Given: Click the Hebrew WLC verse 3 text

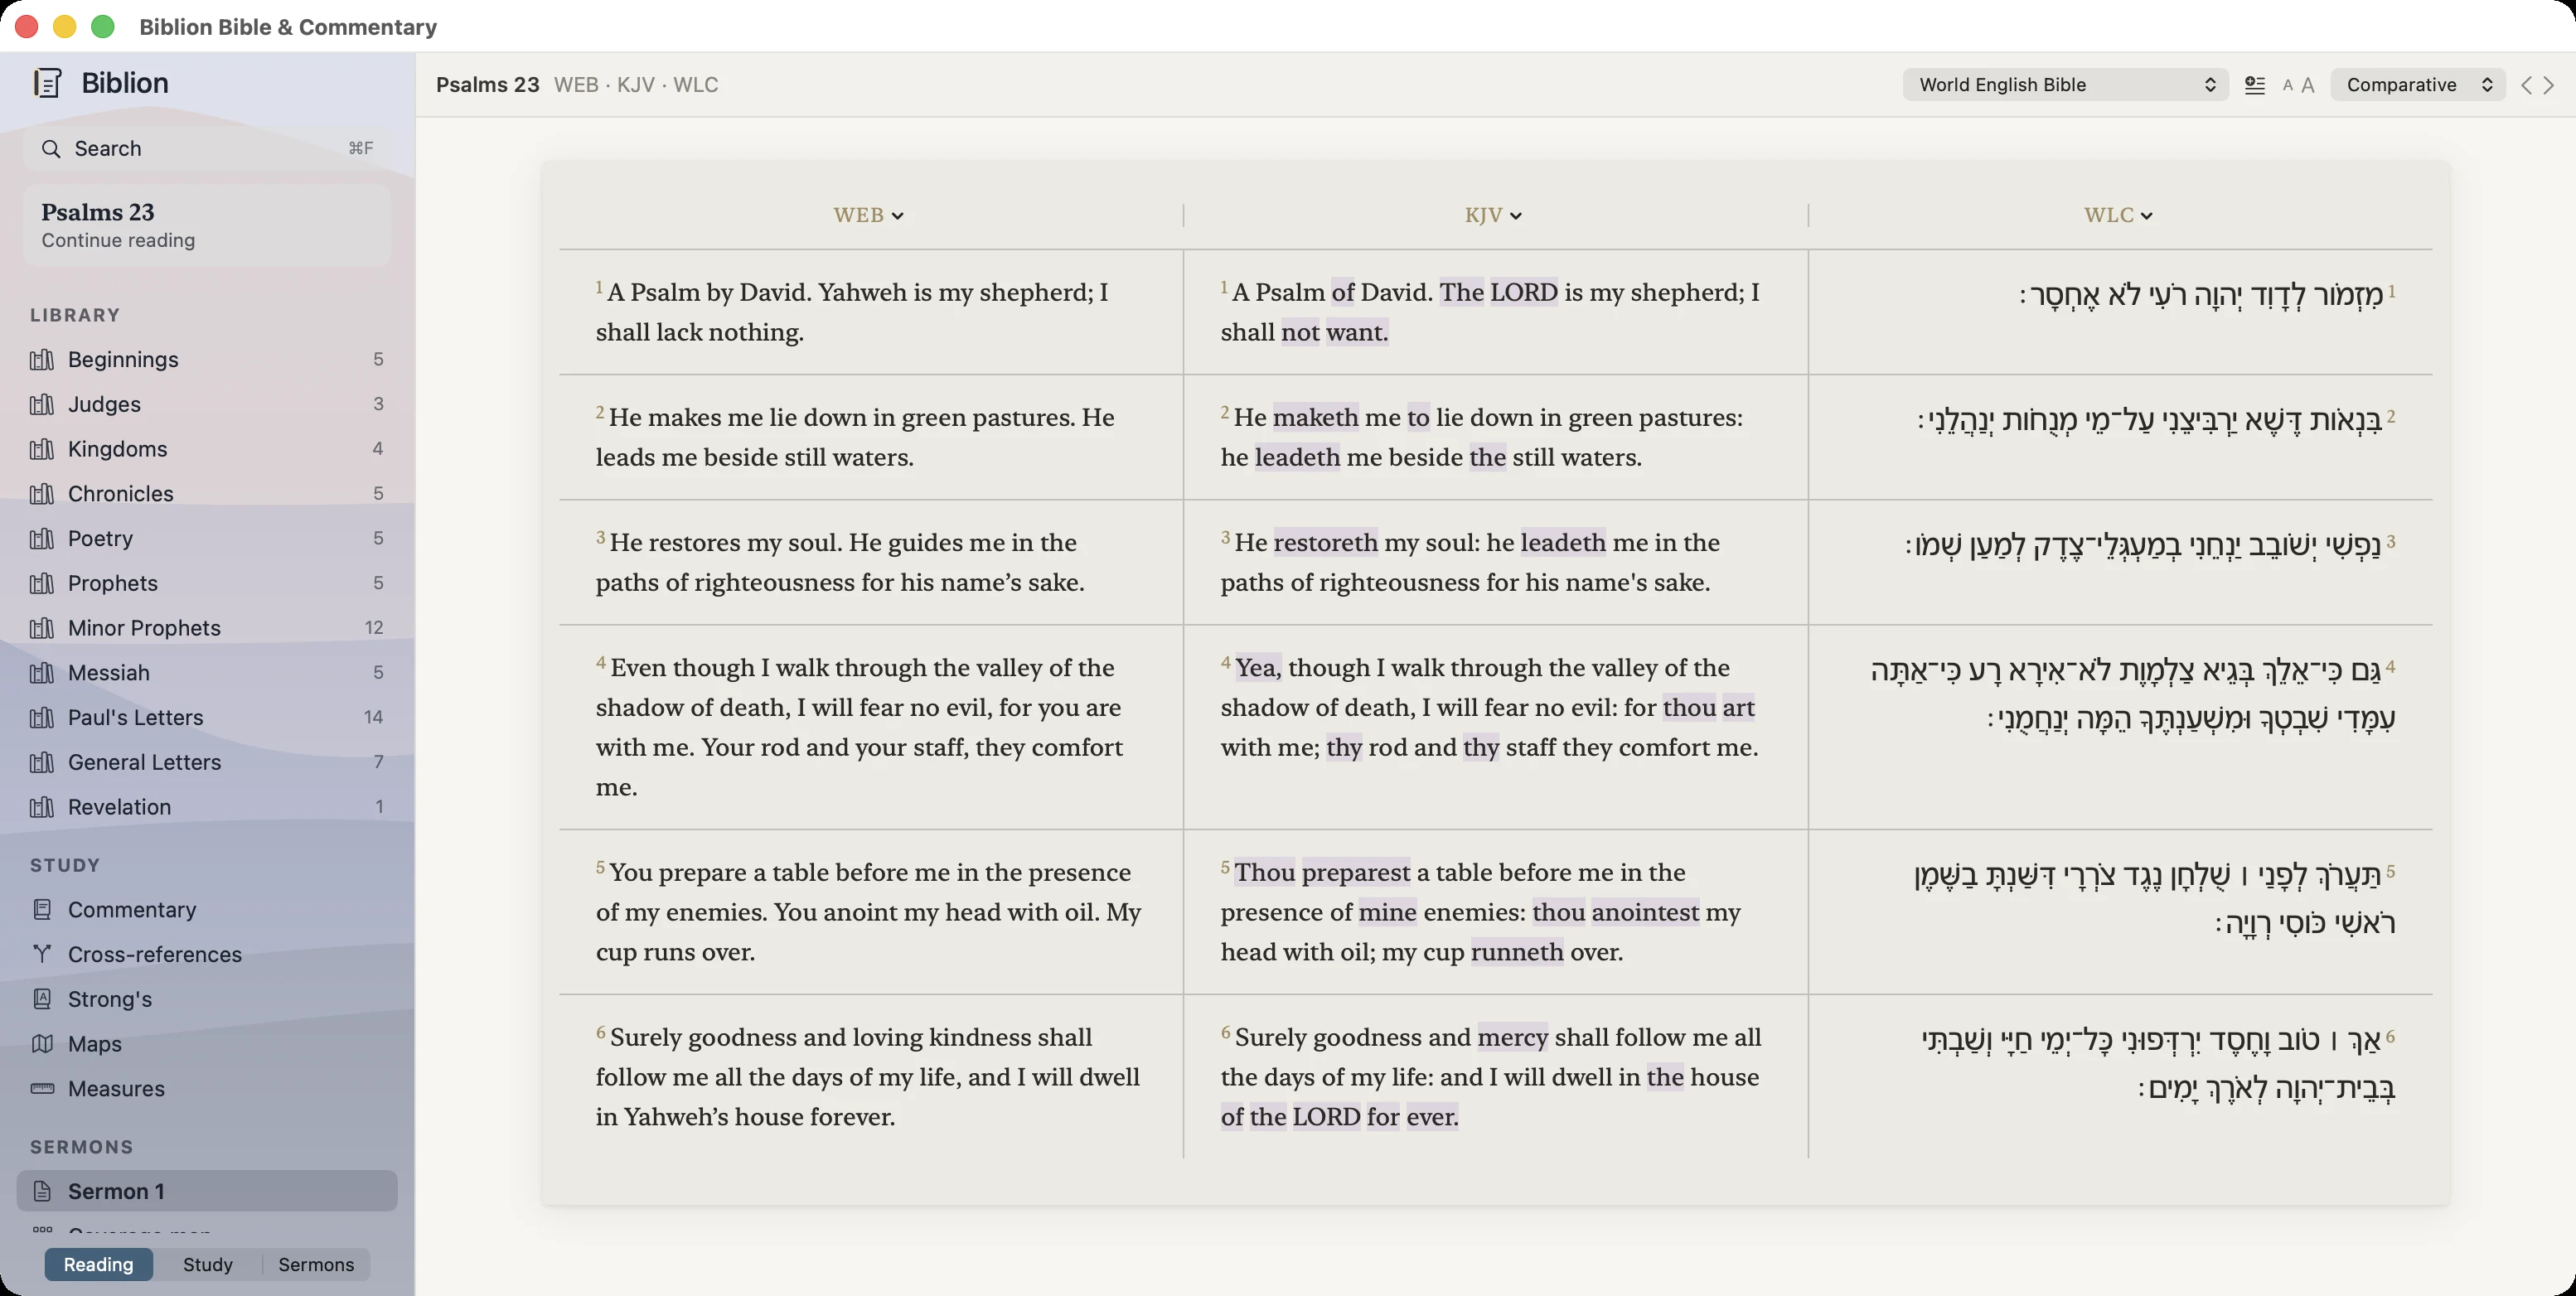Looking at the screenshot, I should pyautogui.click(x=2143, y=545).
